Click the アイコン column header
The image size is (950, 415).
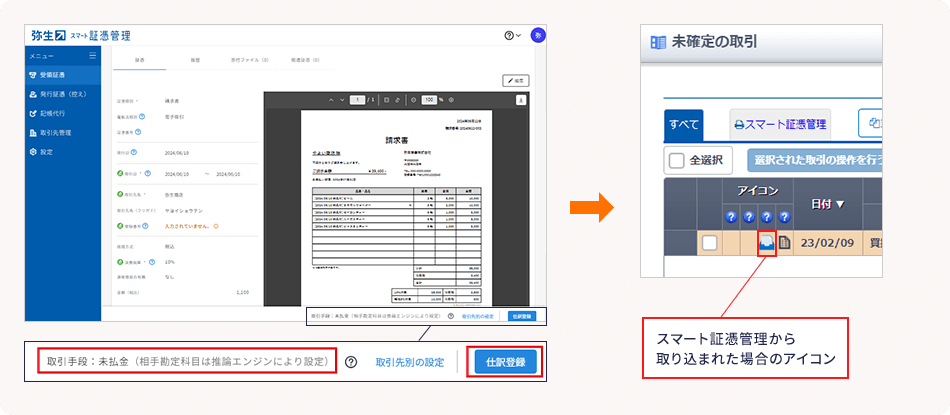[x=757, y=191]
